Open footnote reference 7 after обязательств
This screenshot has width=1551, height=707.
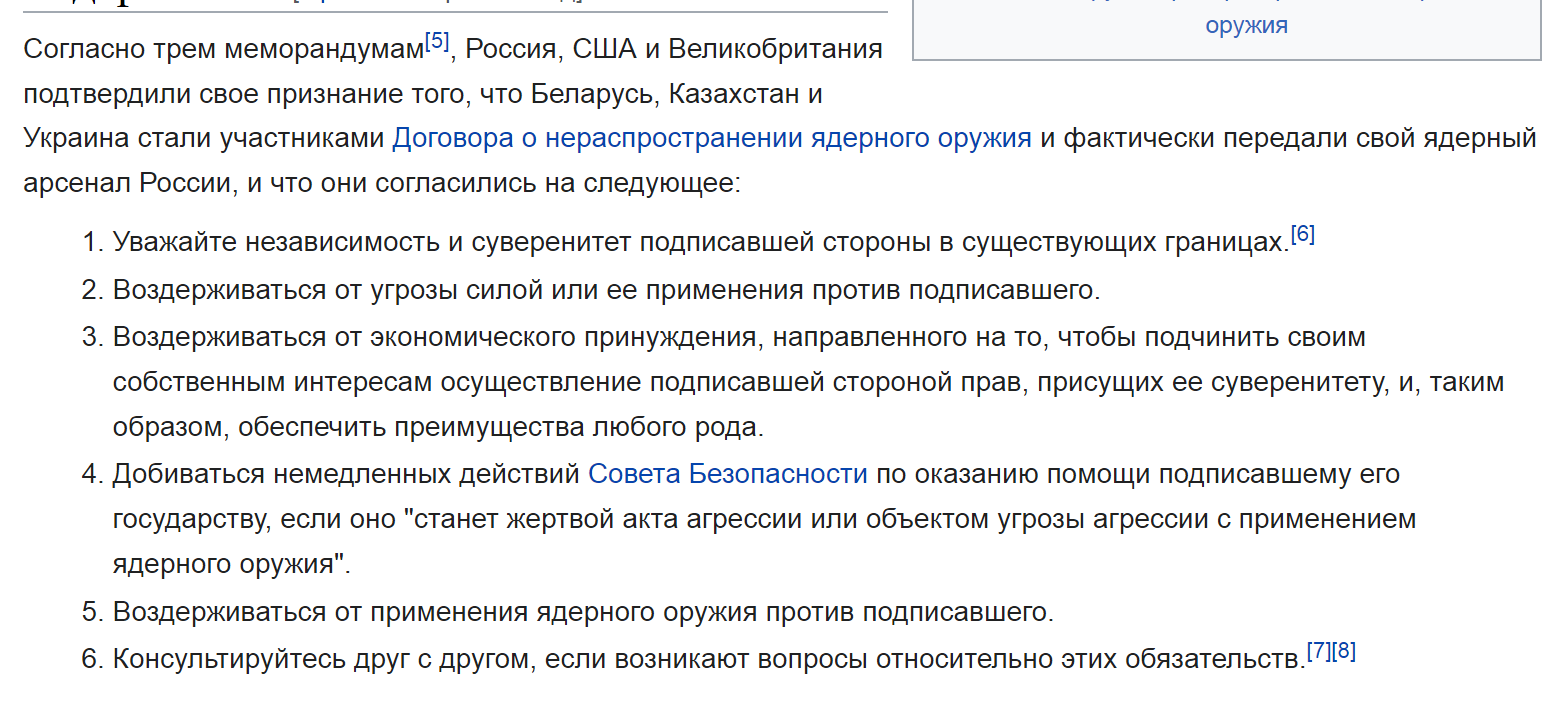click(1319, 651)
